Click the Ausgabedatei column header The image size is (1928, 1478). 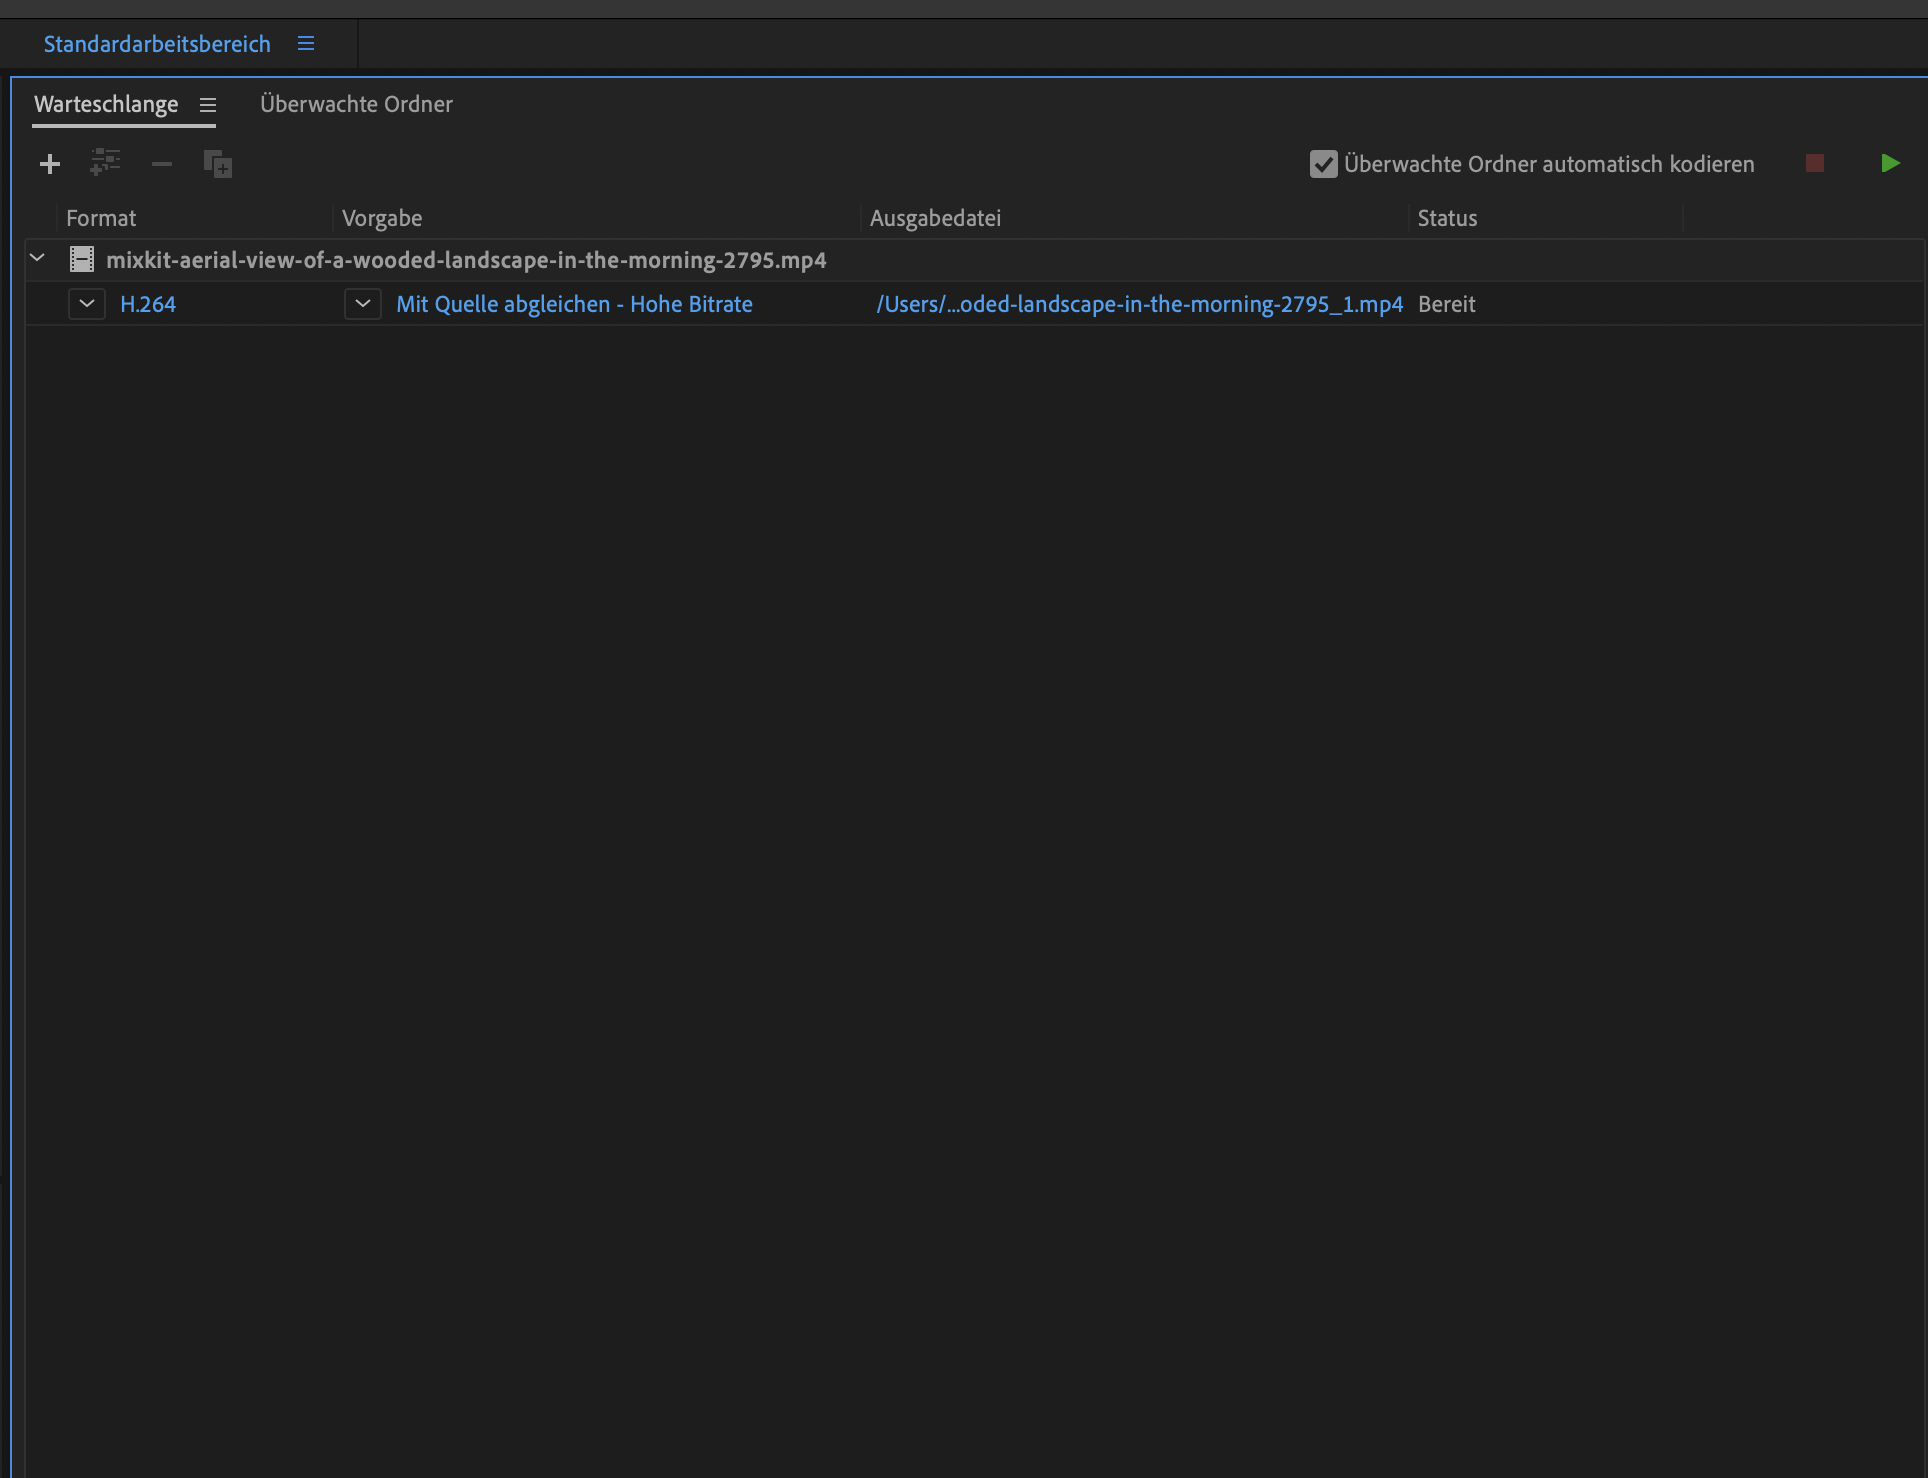(935, 218)
